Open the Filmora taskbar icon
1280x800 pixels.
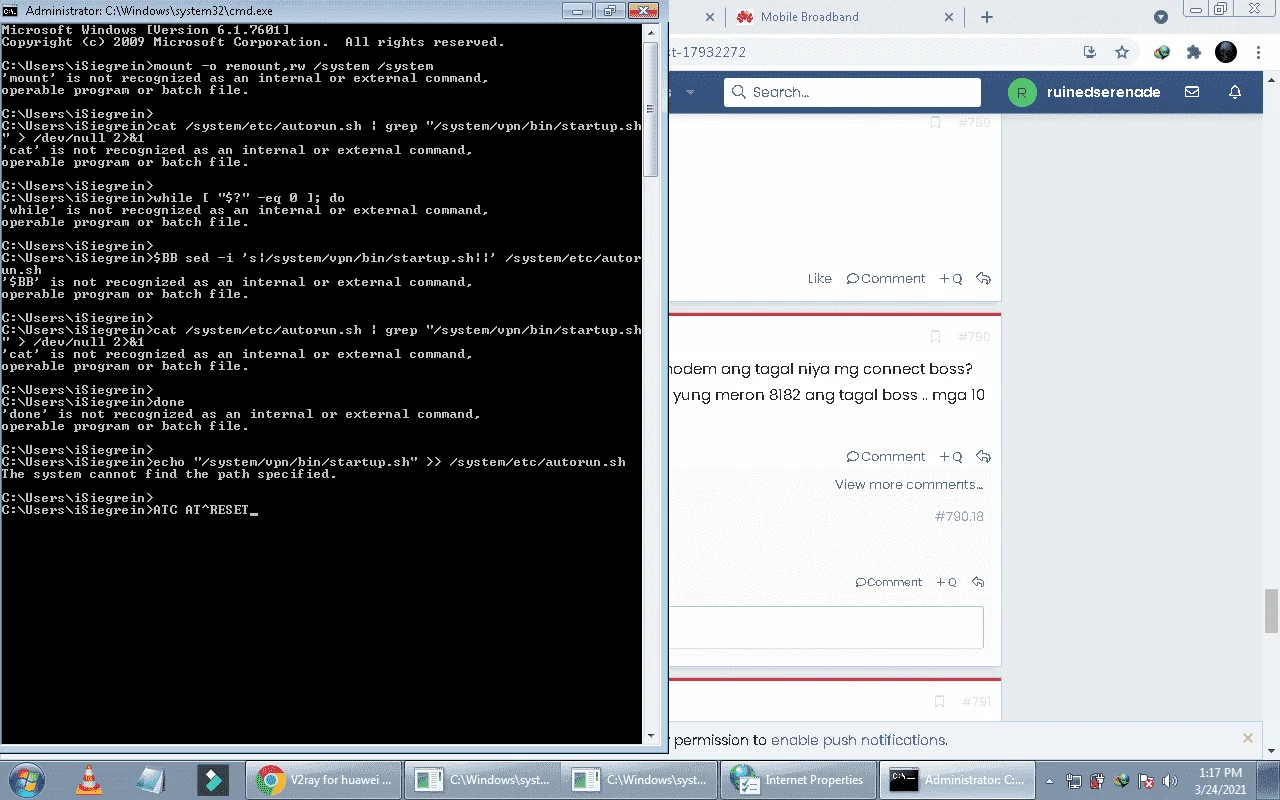(x=213, y=779)
